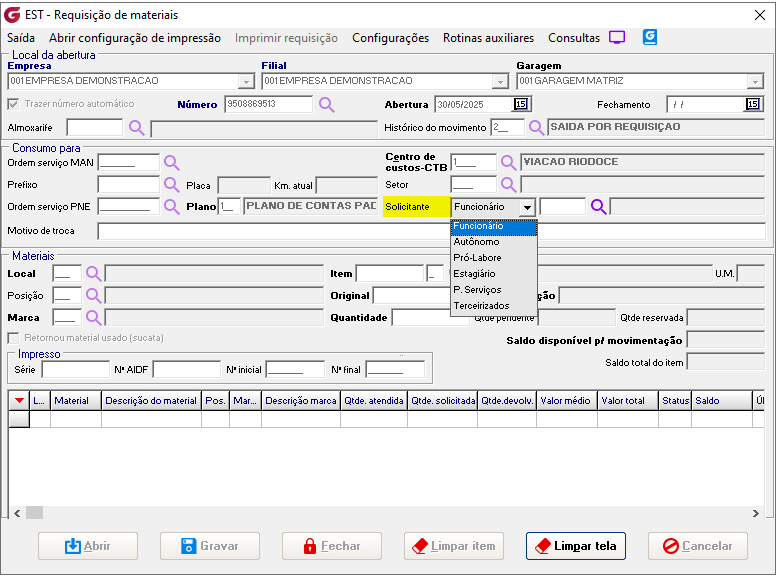Click the purple monitor icon in menu bar

(x=617, y=38)
